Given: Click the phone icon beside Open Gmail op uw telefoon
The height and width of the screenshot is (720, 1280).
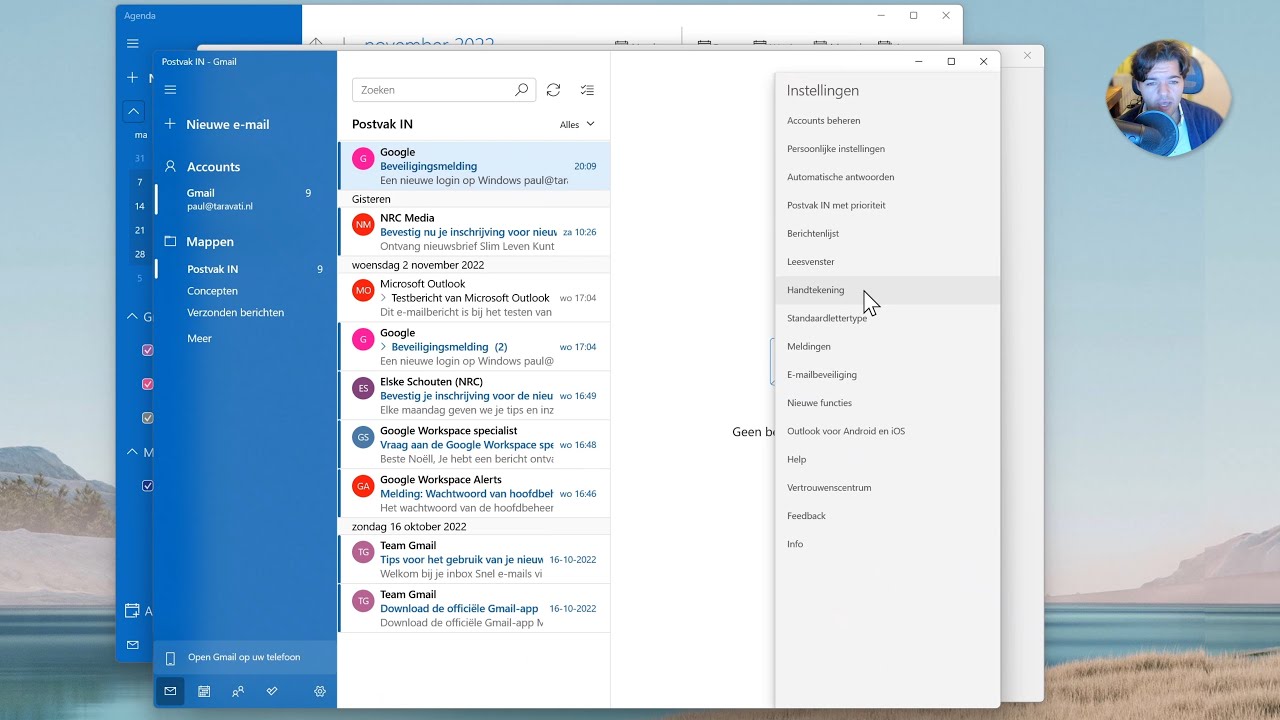Looking at the screenshot, I should [x=170, y=658].
